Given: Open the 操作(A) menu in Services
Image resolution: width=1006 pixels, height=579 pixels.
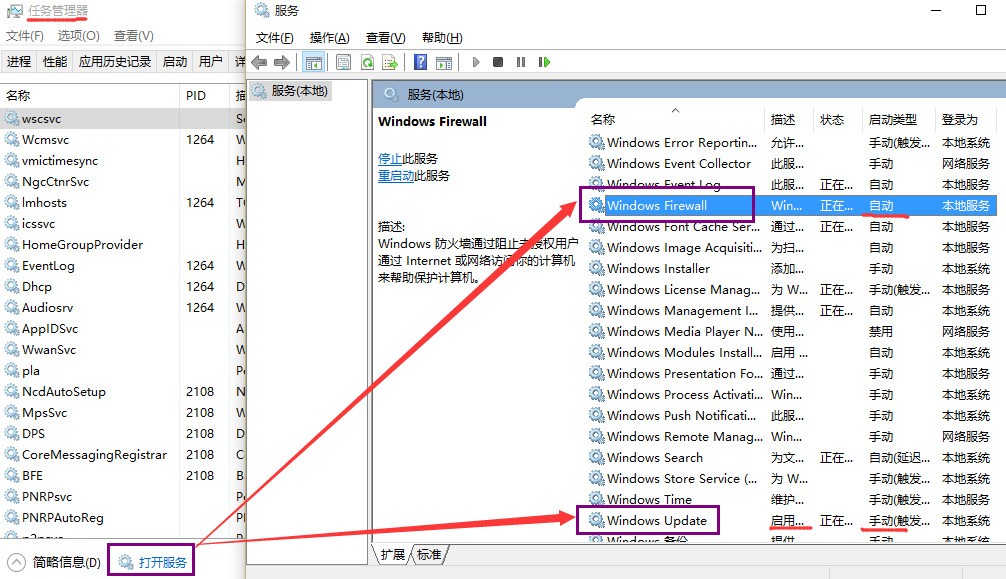Looking at the screenshot, I should click(329, 38).
